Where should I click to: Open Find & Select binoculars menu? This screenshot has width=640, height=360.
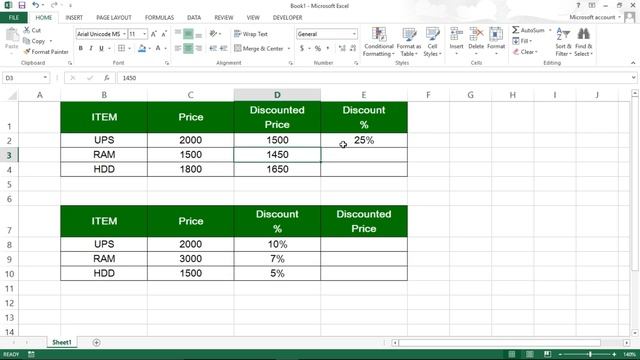point(584,42)
